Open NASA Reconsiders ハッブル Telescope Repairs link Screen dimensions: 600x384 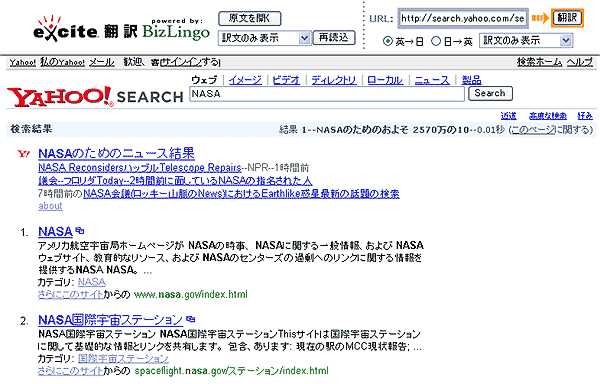(x=140, y=168)
